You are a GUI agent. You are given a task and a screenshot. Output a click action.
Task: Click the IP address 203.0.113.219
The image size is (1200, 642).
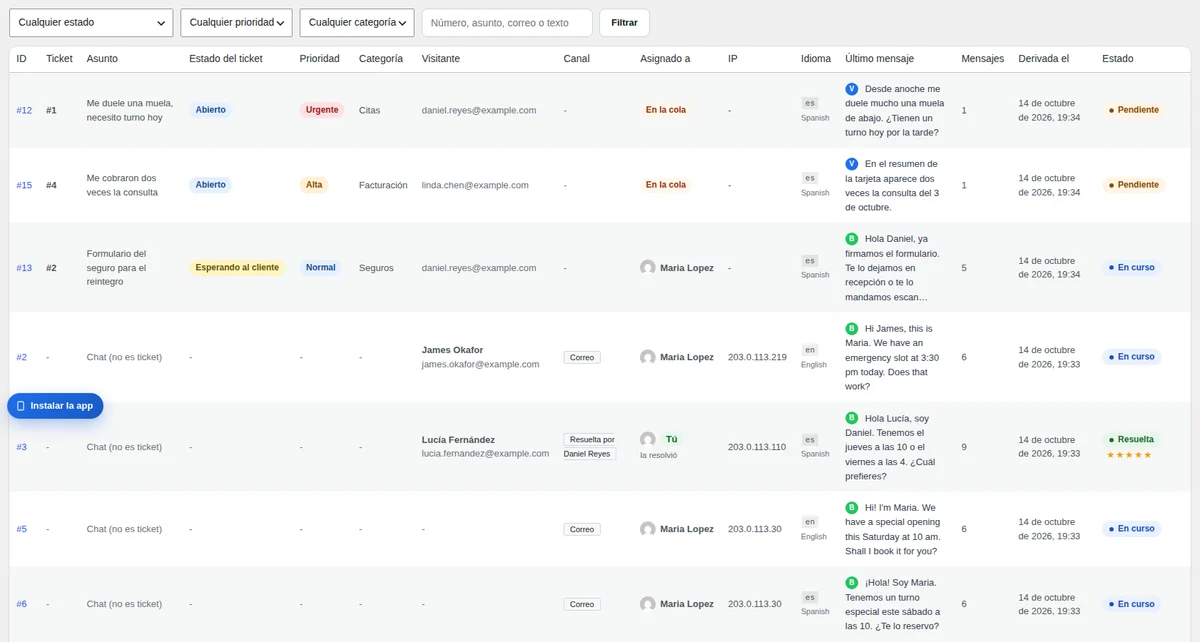coord(757,357)
